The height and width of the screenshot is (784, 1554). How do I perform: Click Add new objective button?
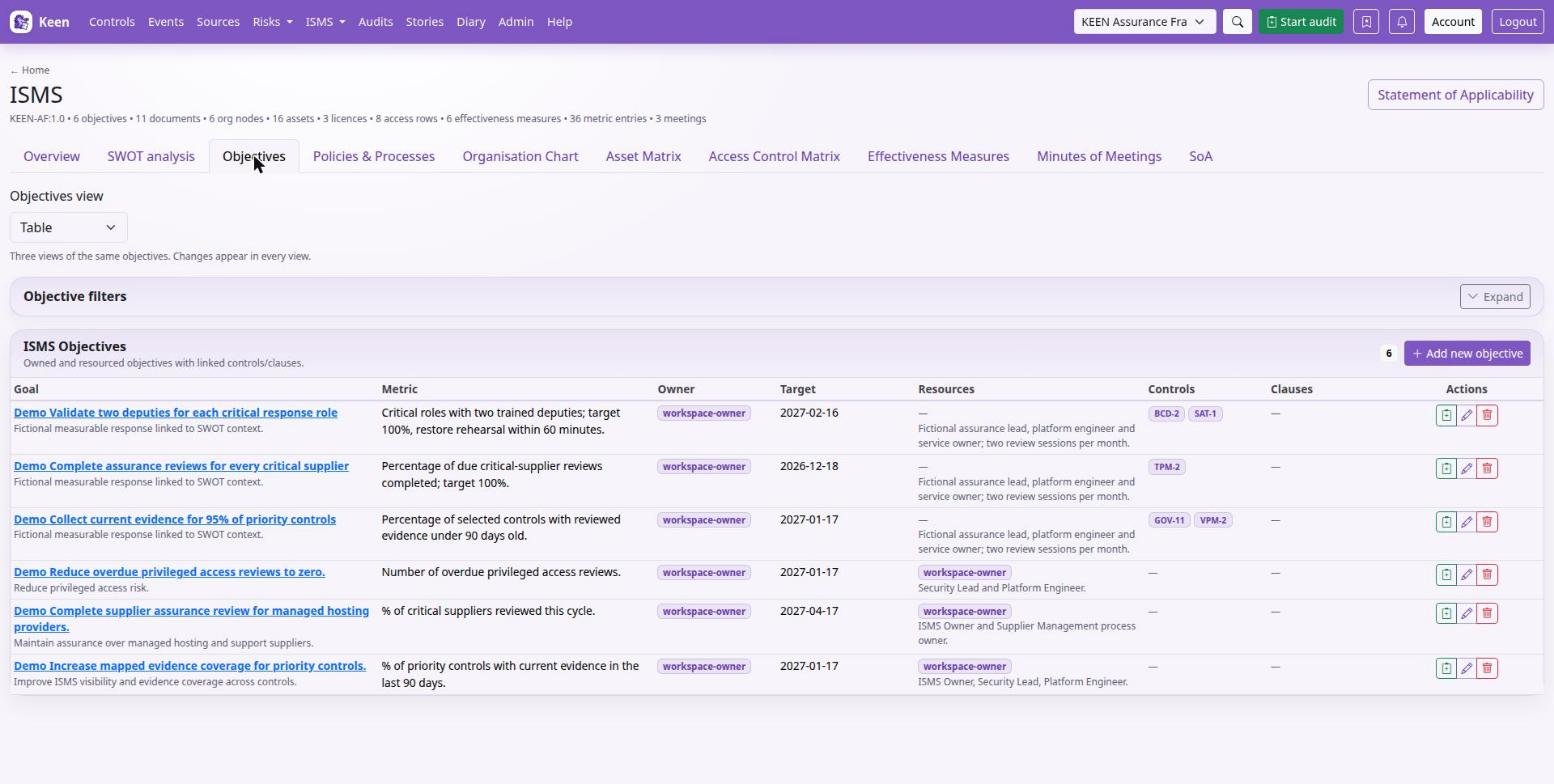click(1467, 353)
